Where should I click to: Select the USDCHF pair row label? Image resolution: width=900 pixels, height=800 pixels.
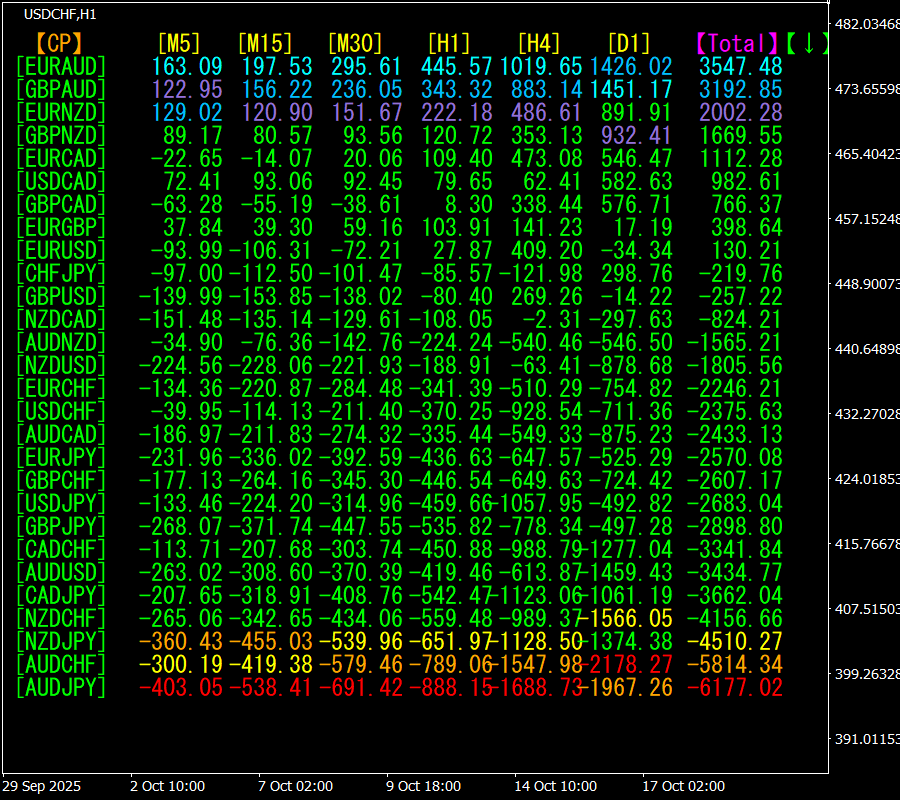pyautogui.click(x=61, y=411)
